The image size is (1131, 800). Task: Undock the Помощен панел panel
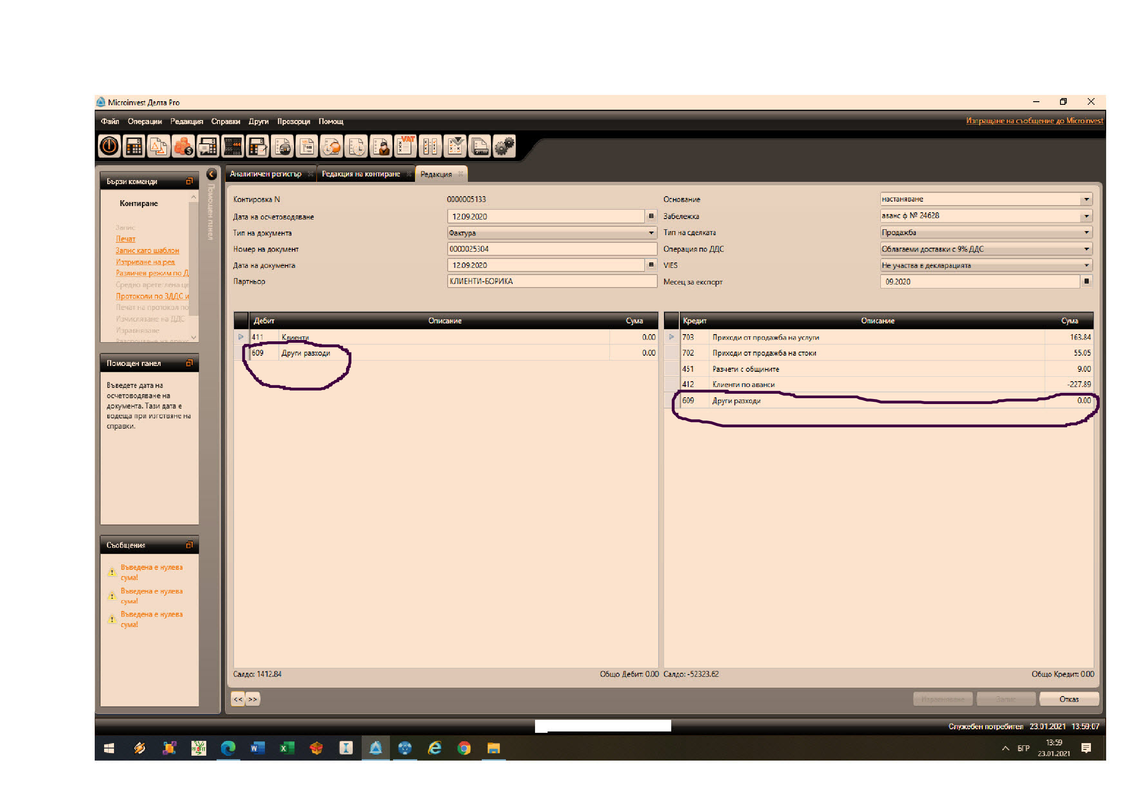[x=190, y=363]
